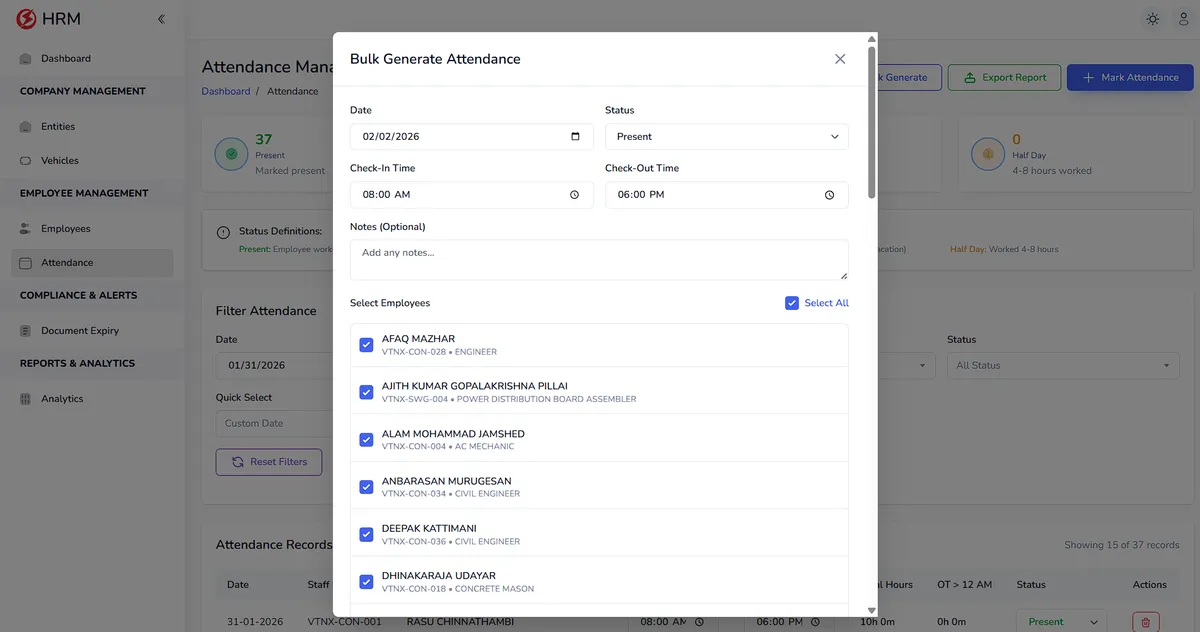
Task: Click Entities building icon
Action: click(x=26, y=127)
